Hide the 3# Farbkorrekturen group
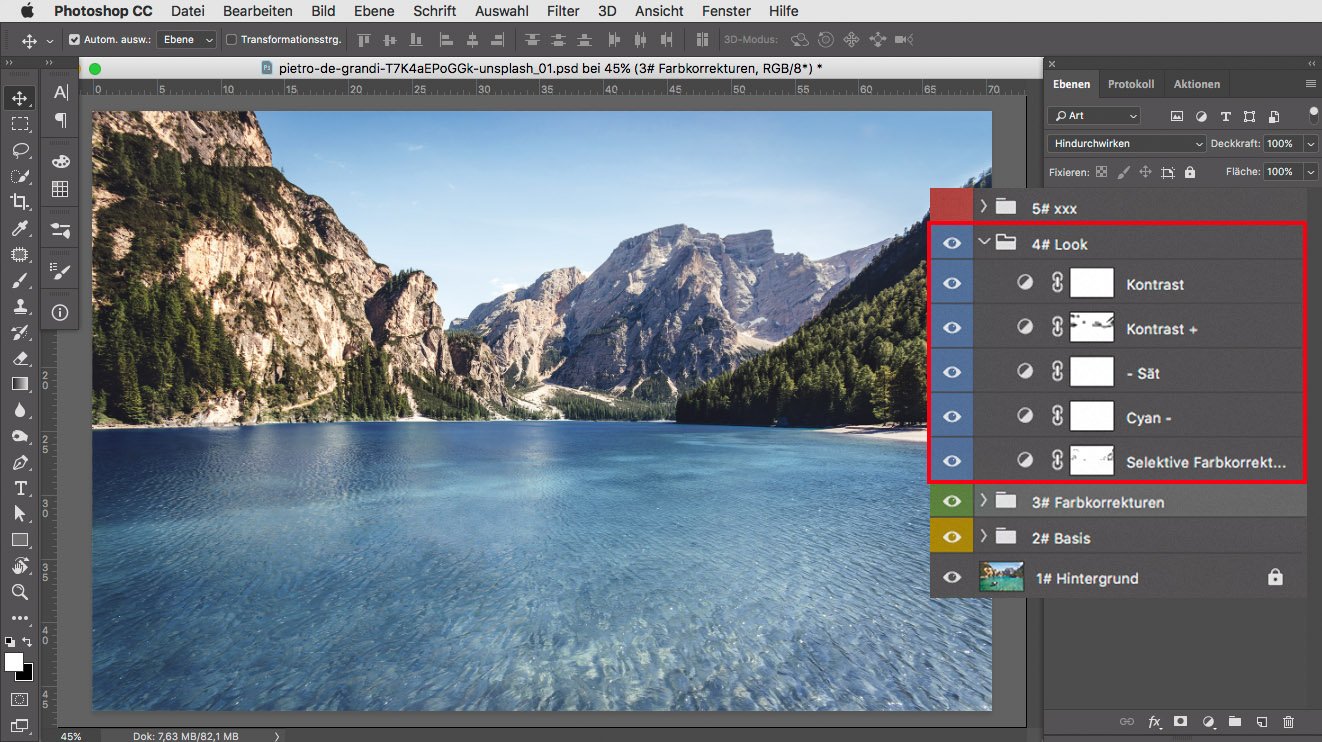The height and width of the screenshot is (742, 1322). (952, 501)
